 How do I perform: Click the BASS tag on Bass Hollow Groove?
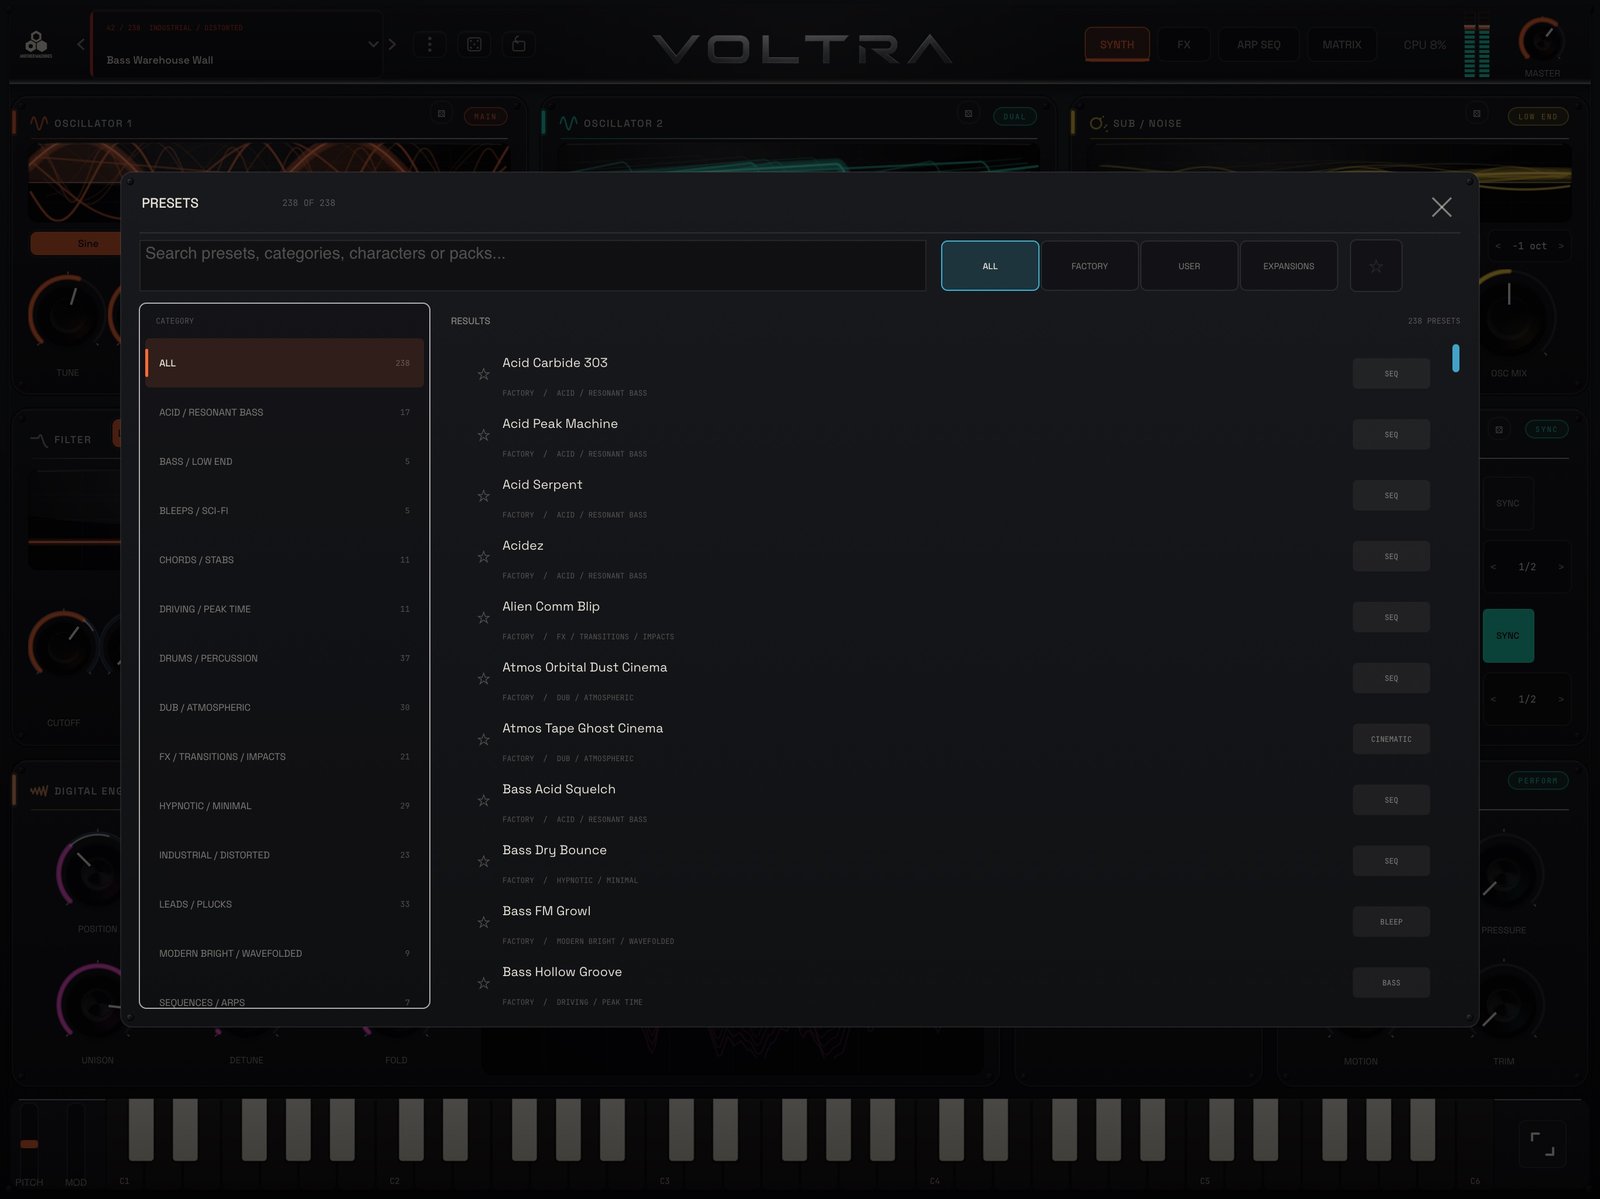1391,983
